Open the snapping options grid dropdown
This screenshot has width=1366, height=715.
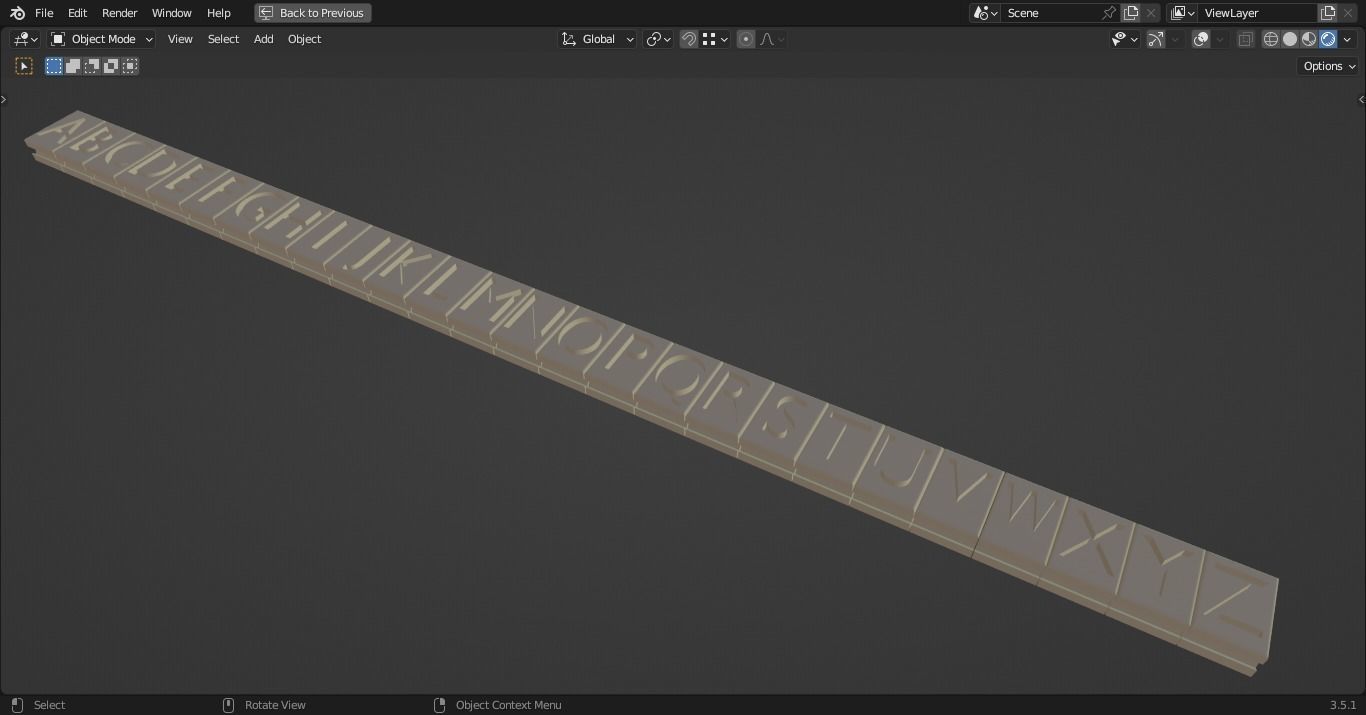click(714, 39)
